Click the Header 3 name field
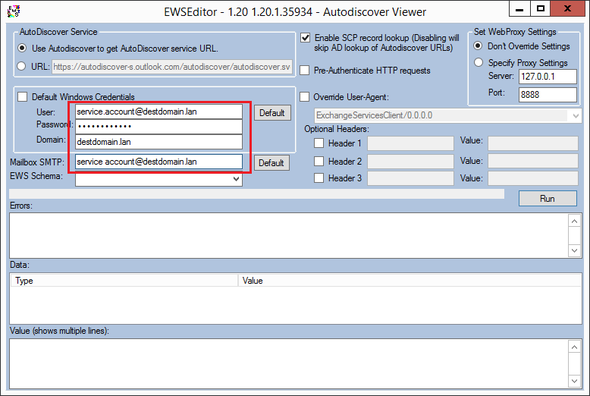The width and height of the screenshot is (590, 396). [x=411, y=178]
